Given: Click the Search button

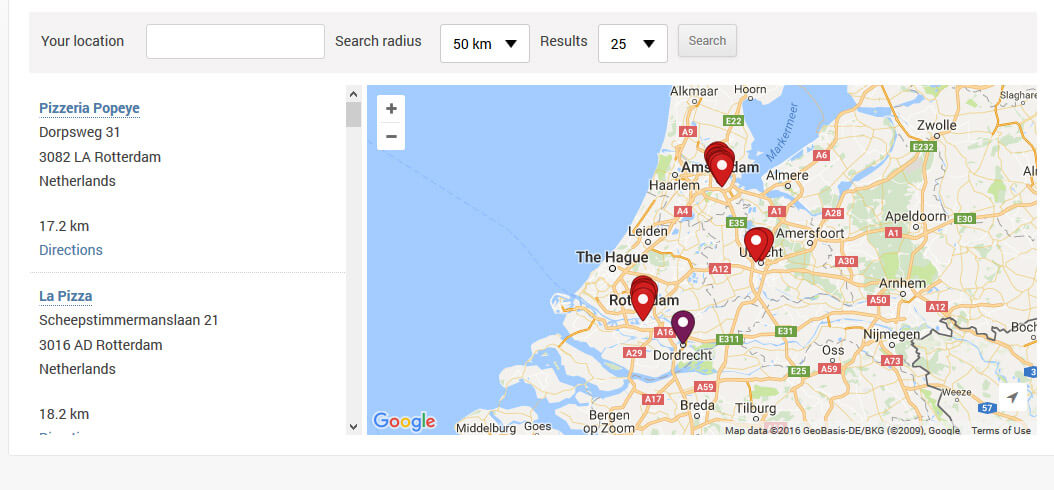Looking at the screenshot, I should click(707, 41).
